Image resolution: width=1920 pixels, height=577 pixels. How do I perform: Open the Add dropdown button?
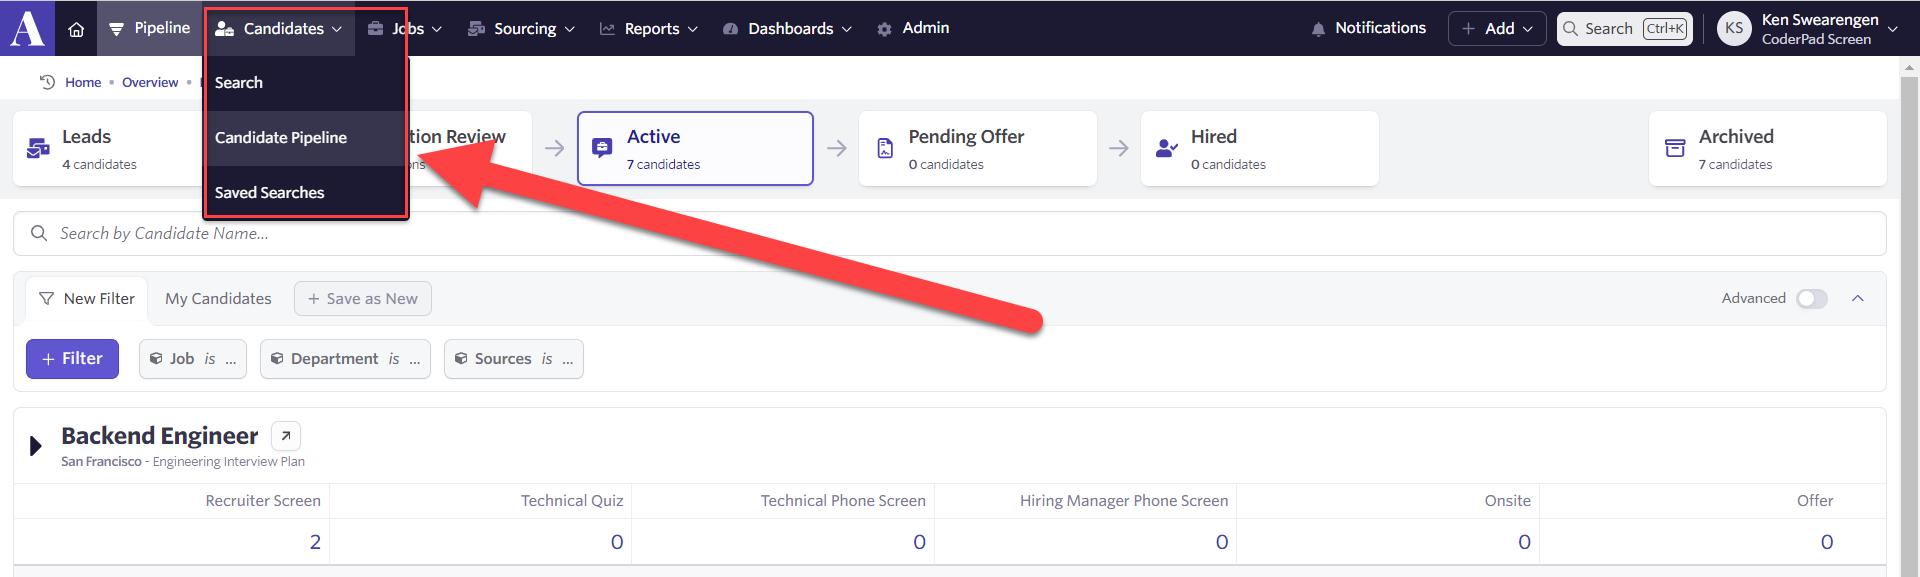tap(1496, 29)
